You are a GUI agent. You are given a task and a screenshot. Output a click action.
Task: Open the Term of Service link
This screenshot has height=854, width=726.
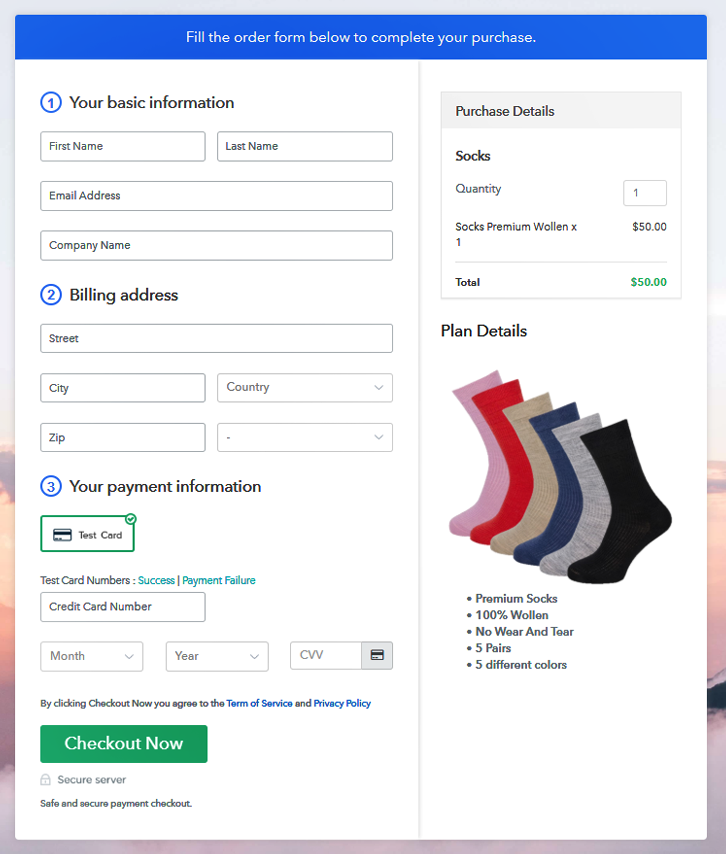[x=259, y=703]
